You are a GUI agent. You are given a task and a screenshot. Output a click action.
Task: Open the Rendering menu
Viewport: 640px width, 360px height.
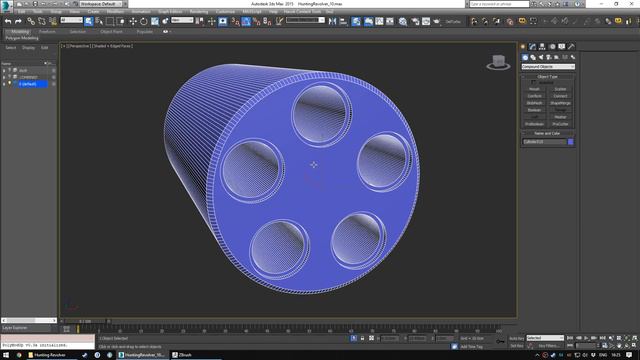(x=199, y=11)
